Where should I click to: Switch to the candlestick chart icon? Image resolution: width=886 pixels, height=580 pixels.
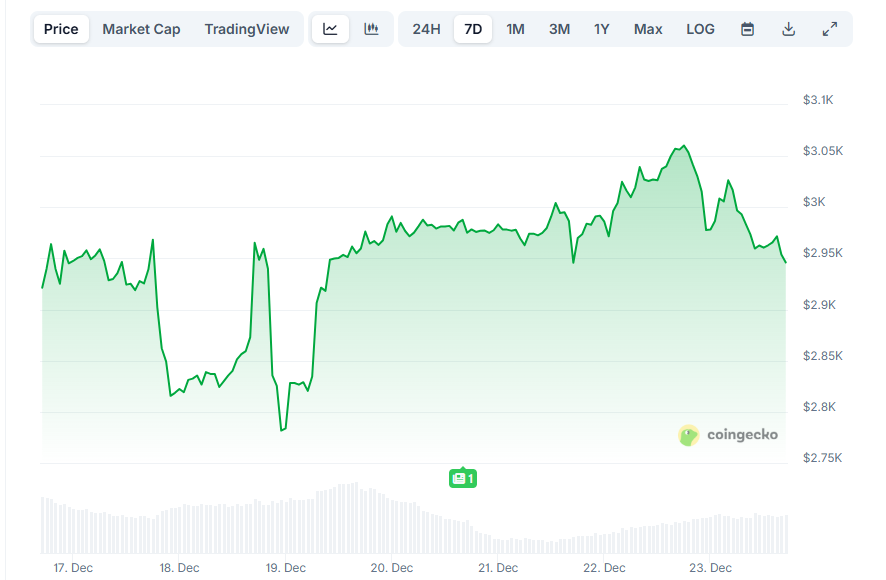(x=371, y=29)
